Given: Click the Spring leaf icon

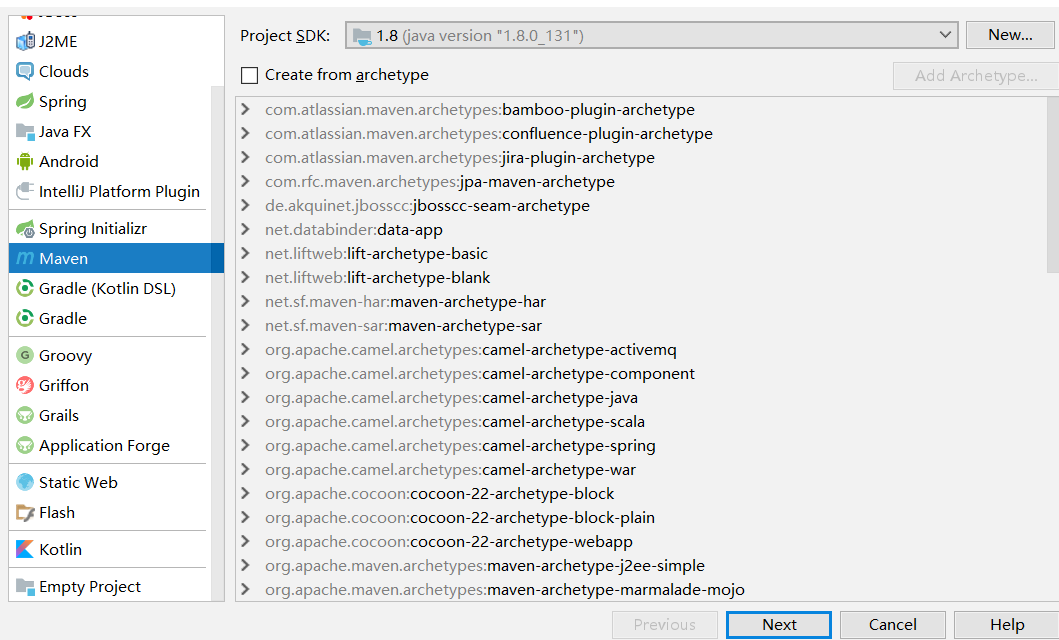Looking at the screenshot, I should coord(25,101).
